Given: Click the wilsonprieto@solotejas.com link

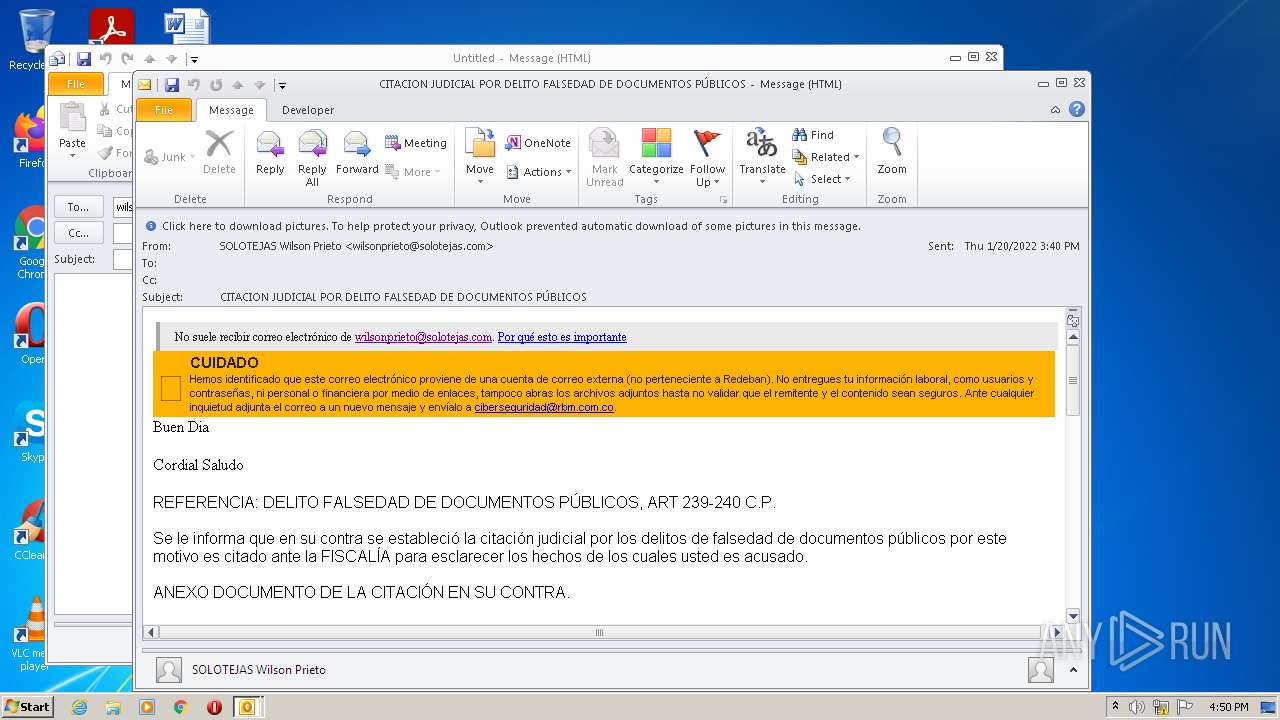Looking at the screenshot, I should point(423,337).
